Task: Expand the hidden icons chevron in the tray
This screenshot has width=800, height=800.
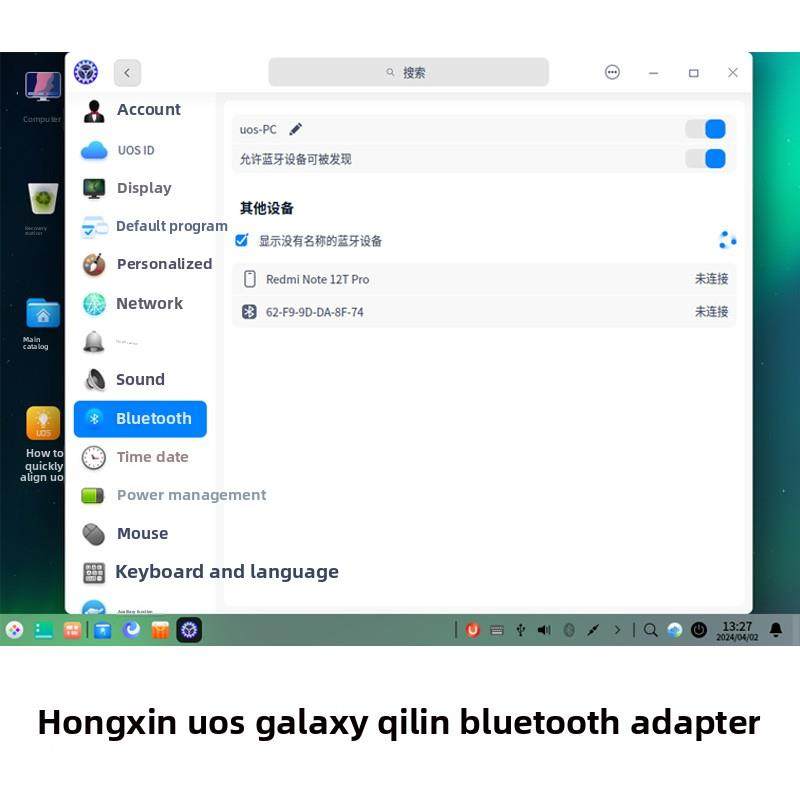Action: click(x=615, y=630)
